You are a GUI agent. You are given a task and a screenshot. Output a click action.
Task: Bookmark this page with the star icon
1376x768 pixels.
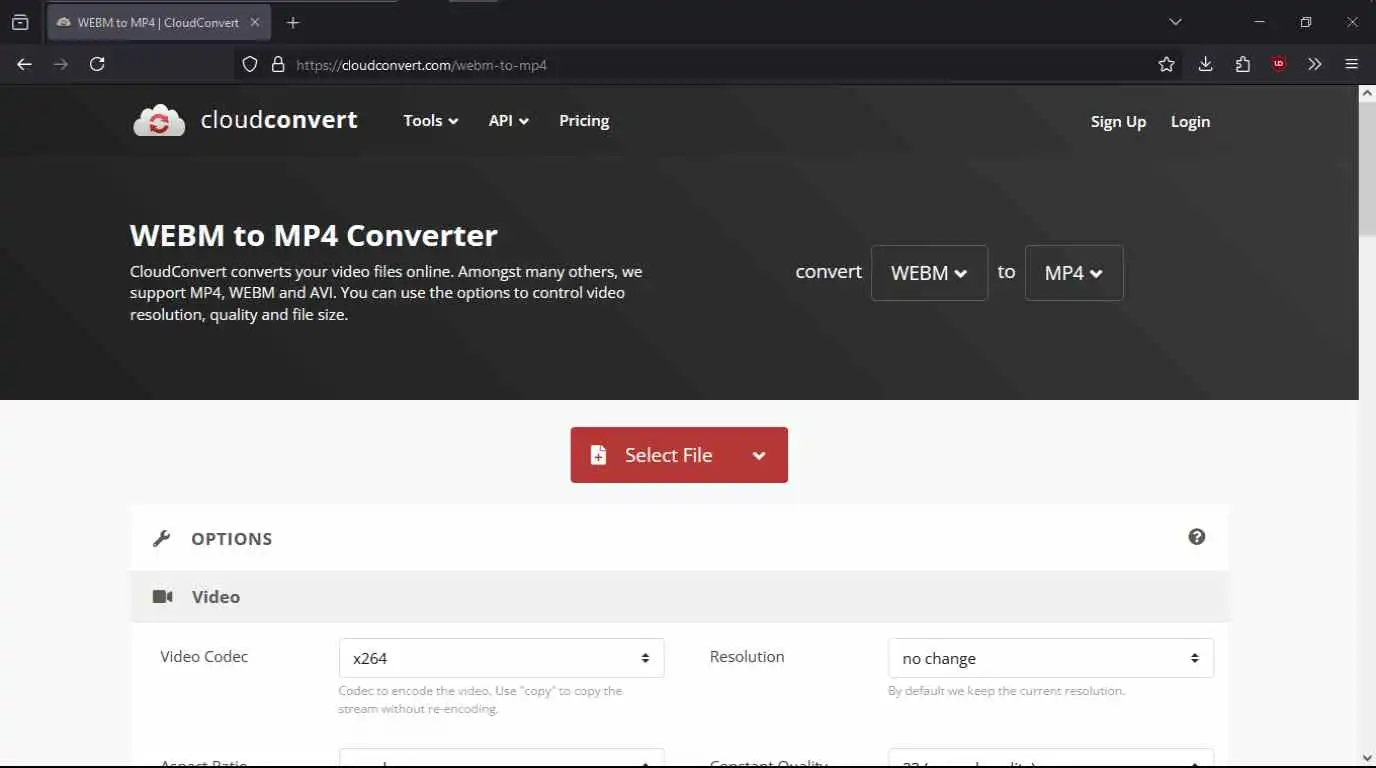click(x=1166, y=64)
